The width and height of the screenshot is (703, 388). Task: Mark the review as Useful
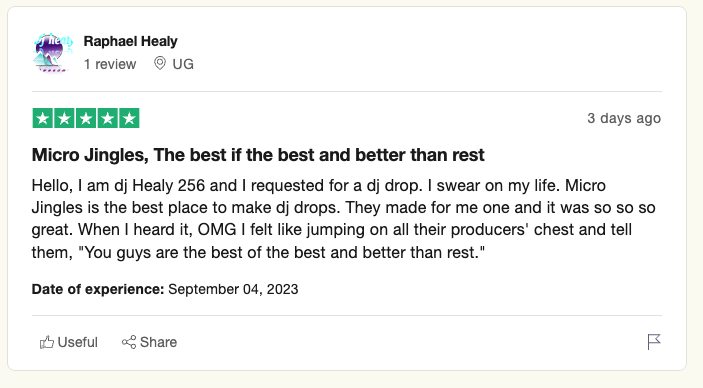coord(69,342)
